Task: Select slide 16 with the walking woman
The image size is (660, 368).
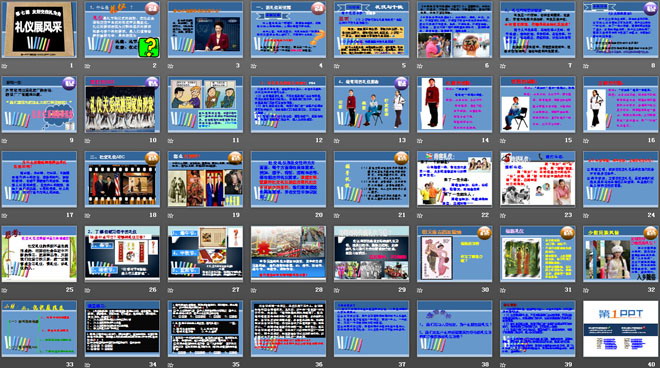Action: 621,104
